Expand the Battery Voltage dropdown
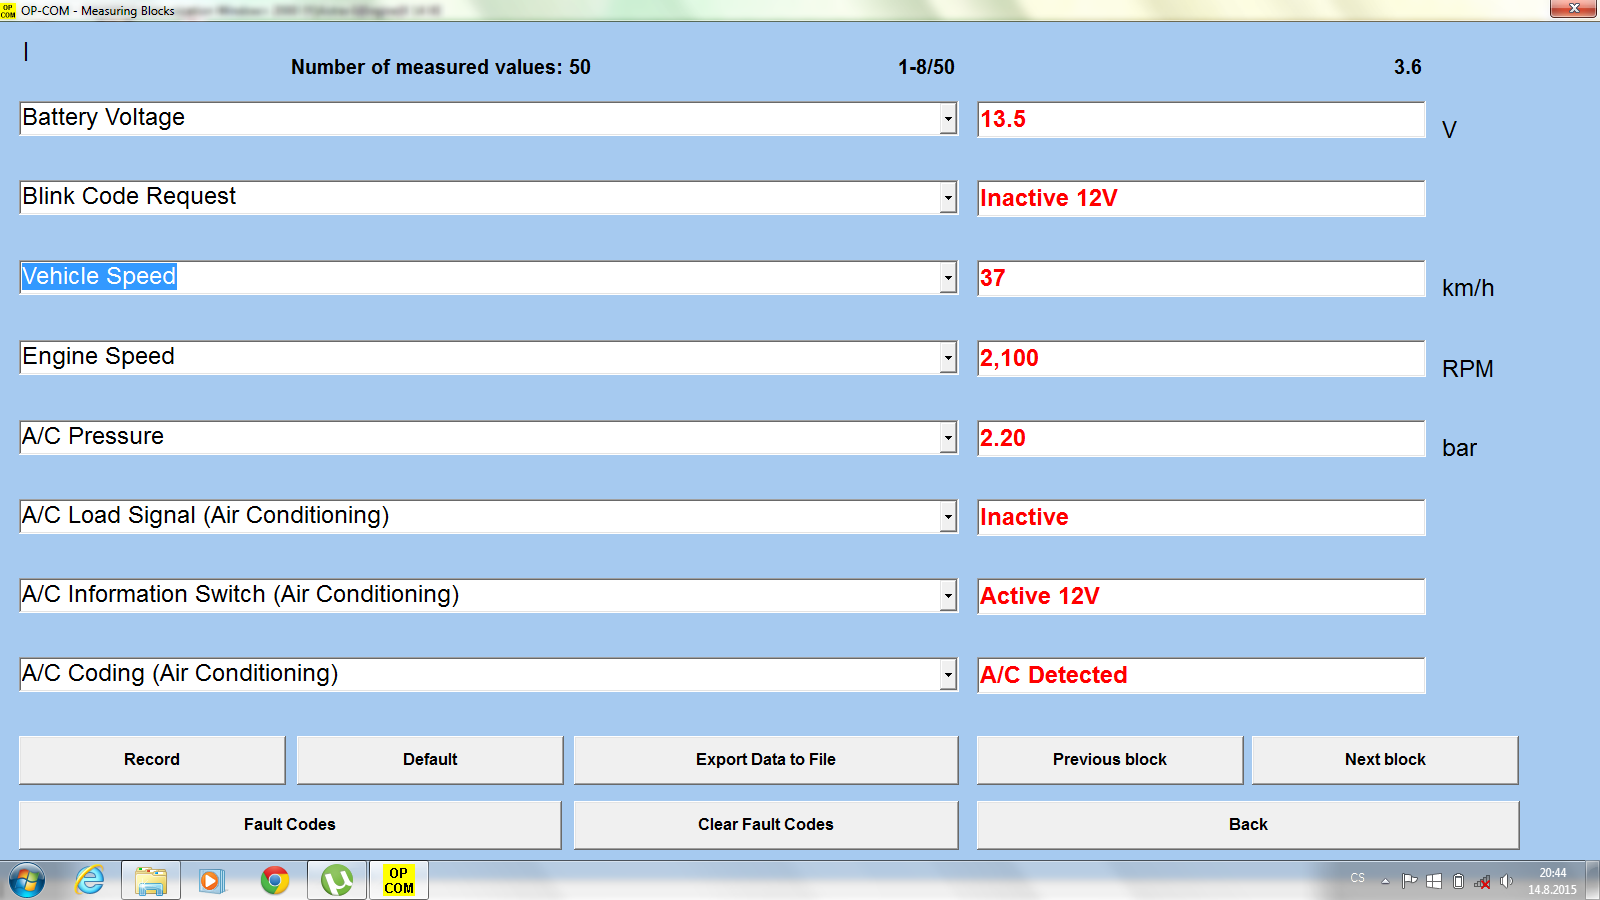1600x900 pixels. 948,119
